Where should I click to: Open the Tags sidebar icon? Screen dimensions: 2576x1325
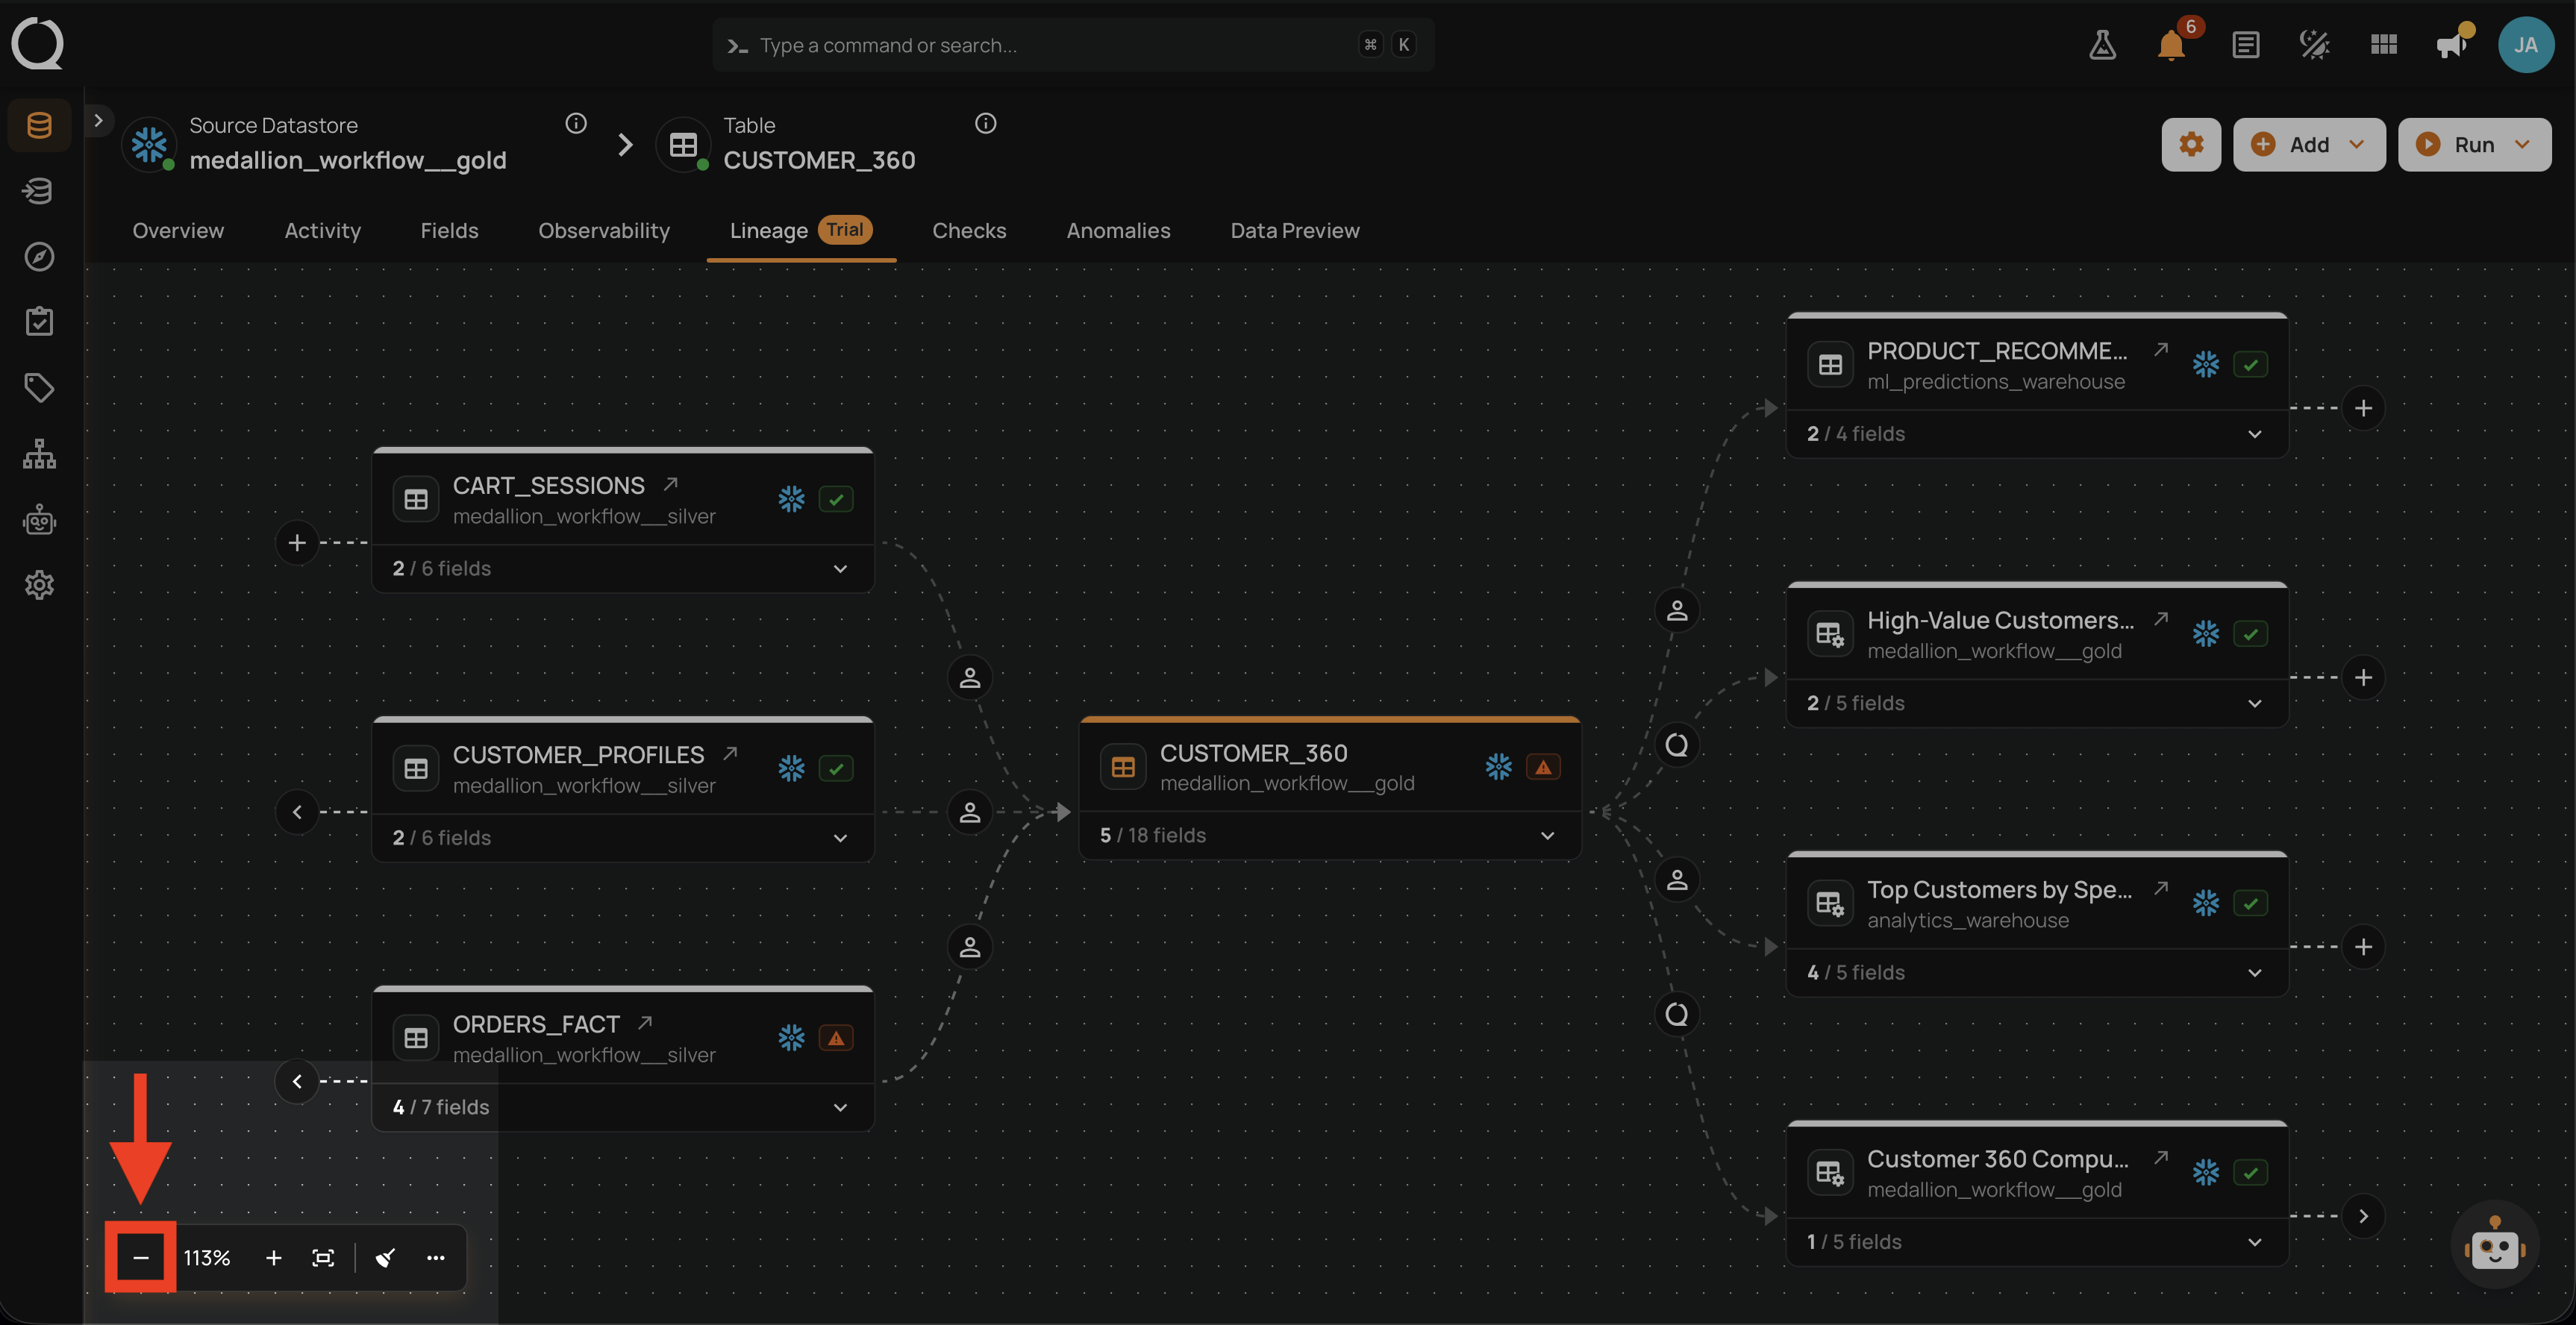(39, 388)
